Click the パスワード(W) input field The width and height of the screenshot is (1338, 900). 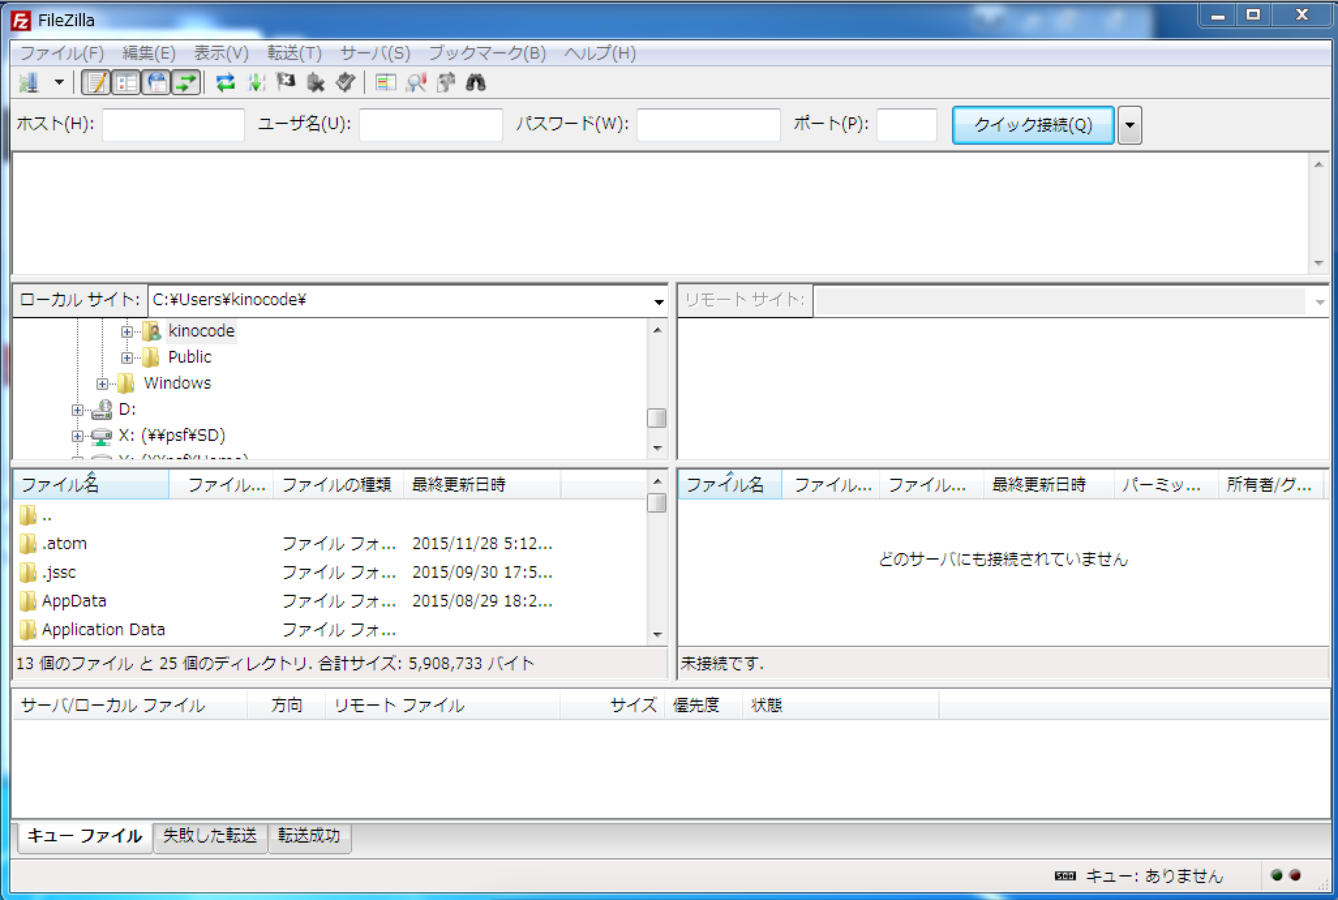[x=708, y=125]
